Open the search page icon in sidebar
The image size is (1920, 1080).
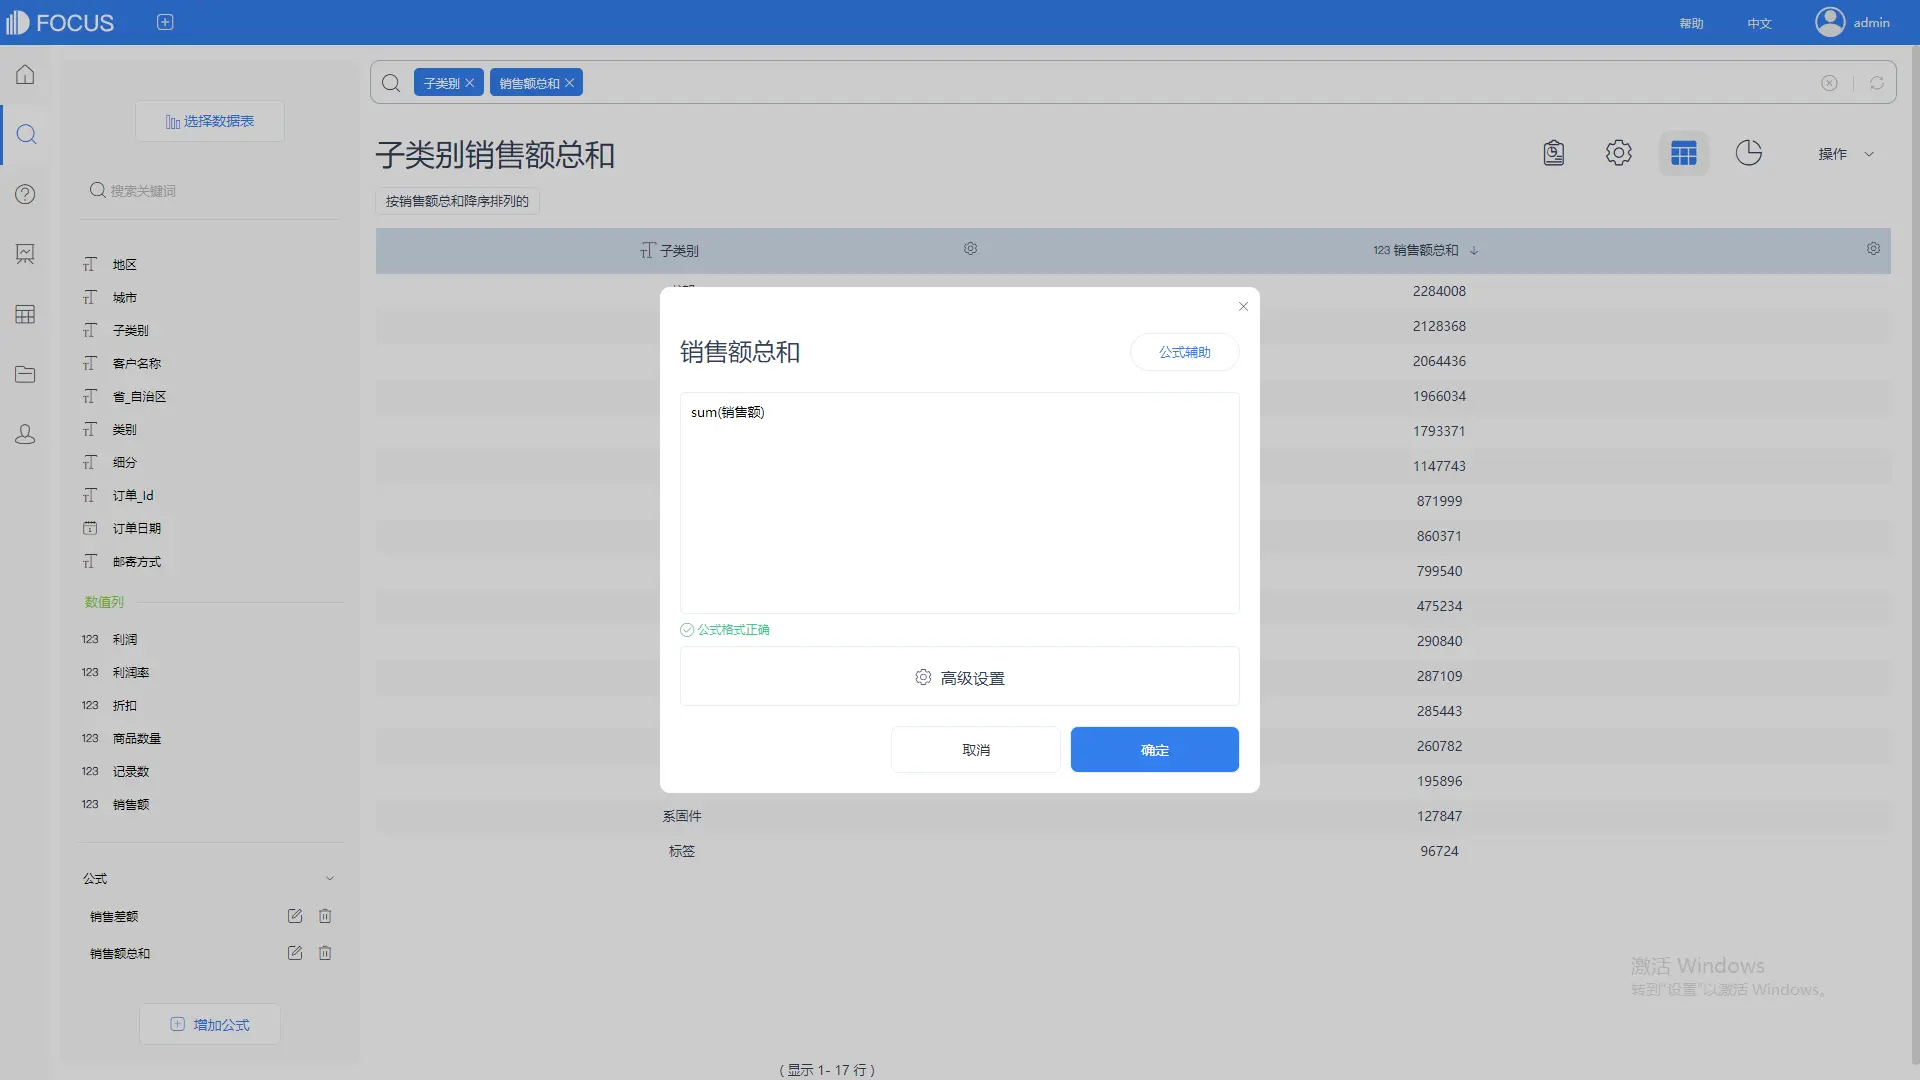tap(27, 134)
